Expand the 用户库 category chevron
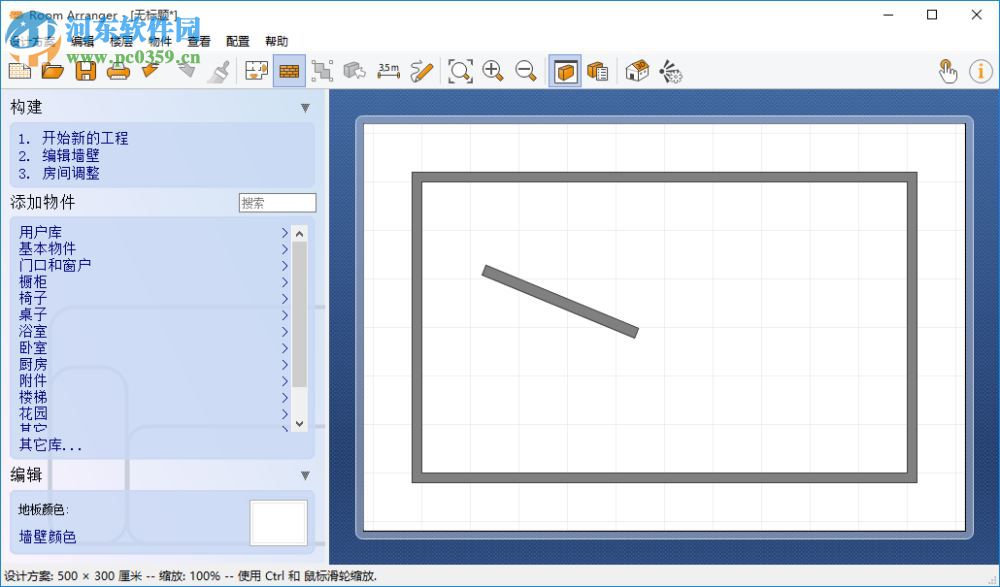 tap(284, 233)
